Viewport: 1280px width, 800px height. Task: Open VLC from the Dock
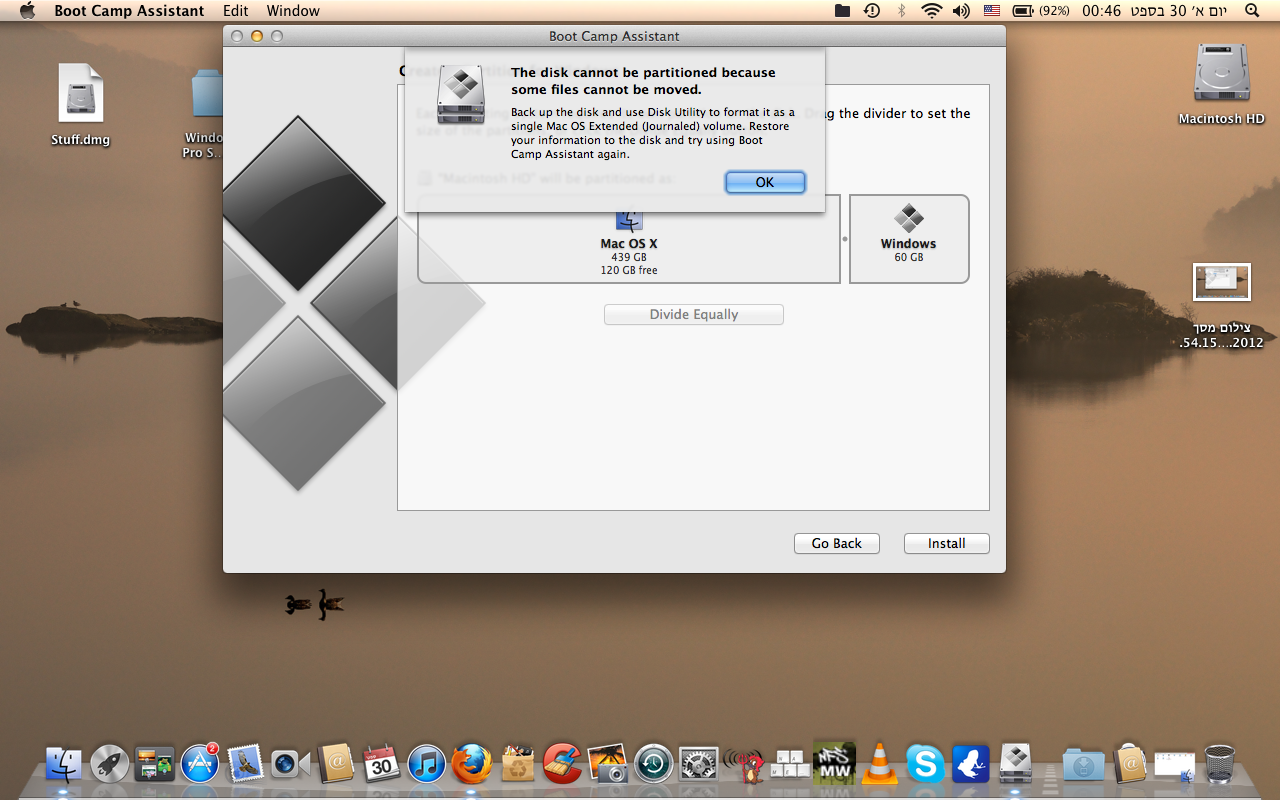click(880, 765)
